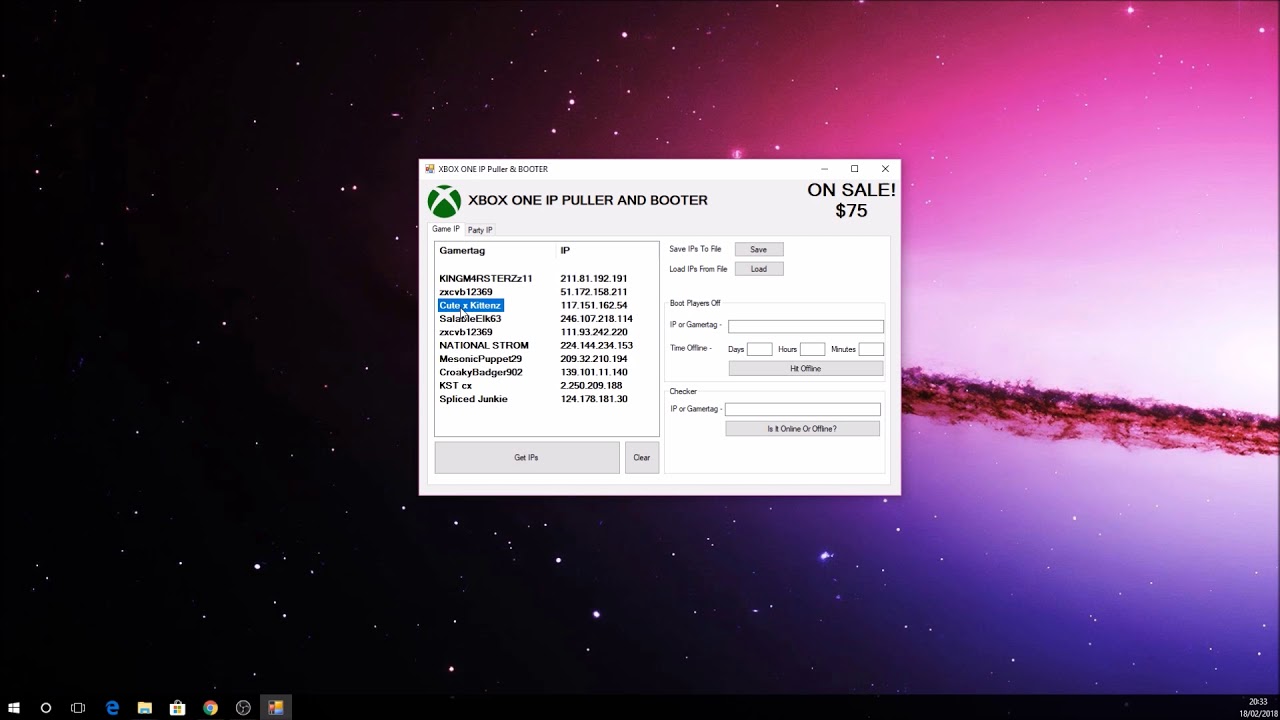Image resolution: width=1280 pixels, height=720 pixels.
Task: Click IP address 224.144.234.153
Action: pos(596,346)
